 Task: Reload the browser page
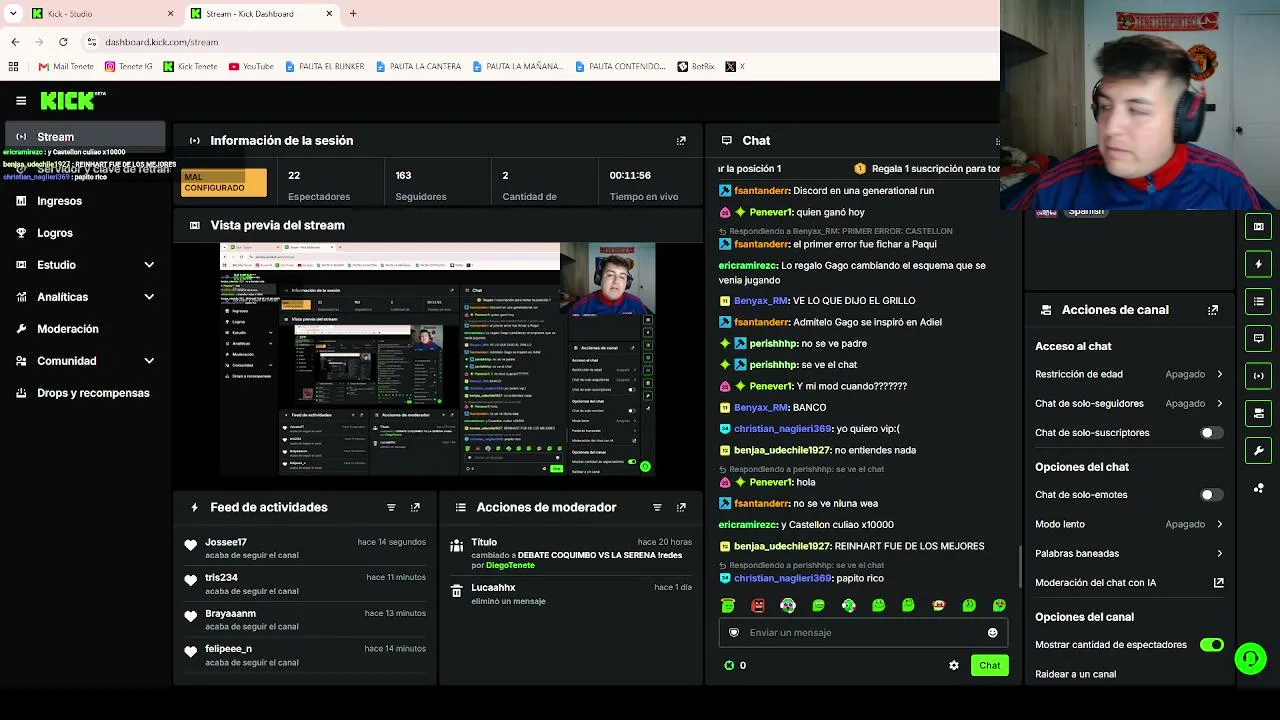pos(63,42)
